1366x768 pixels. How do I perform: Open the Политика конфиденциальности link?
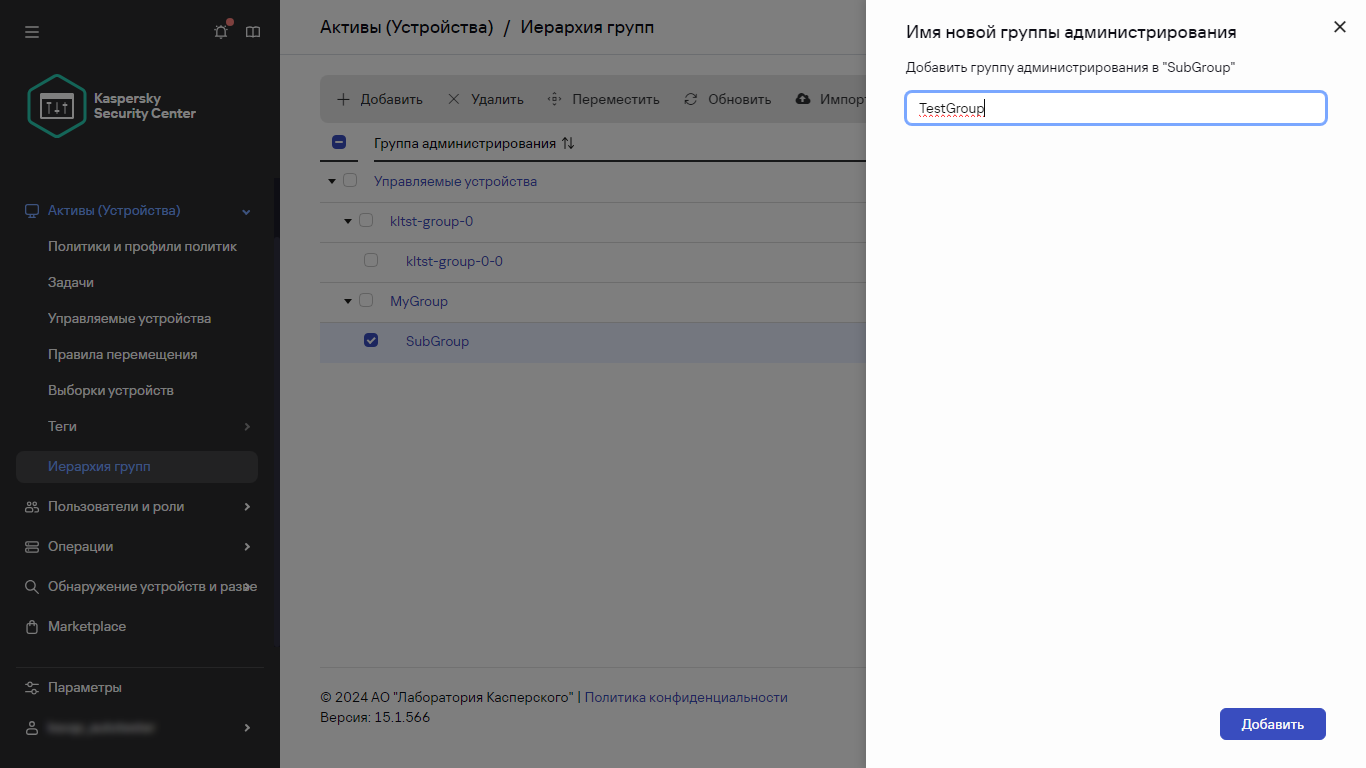point(686,697)
